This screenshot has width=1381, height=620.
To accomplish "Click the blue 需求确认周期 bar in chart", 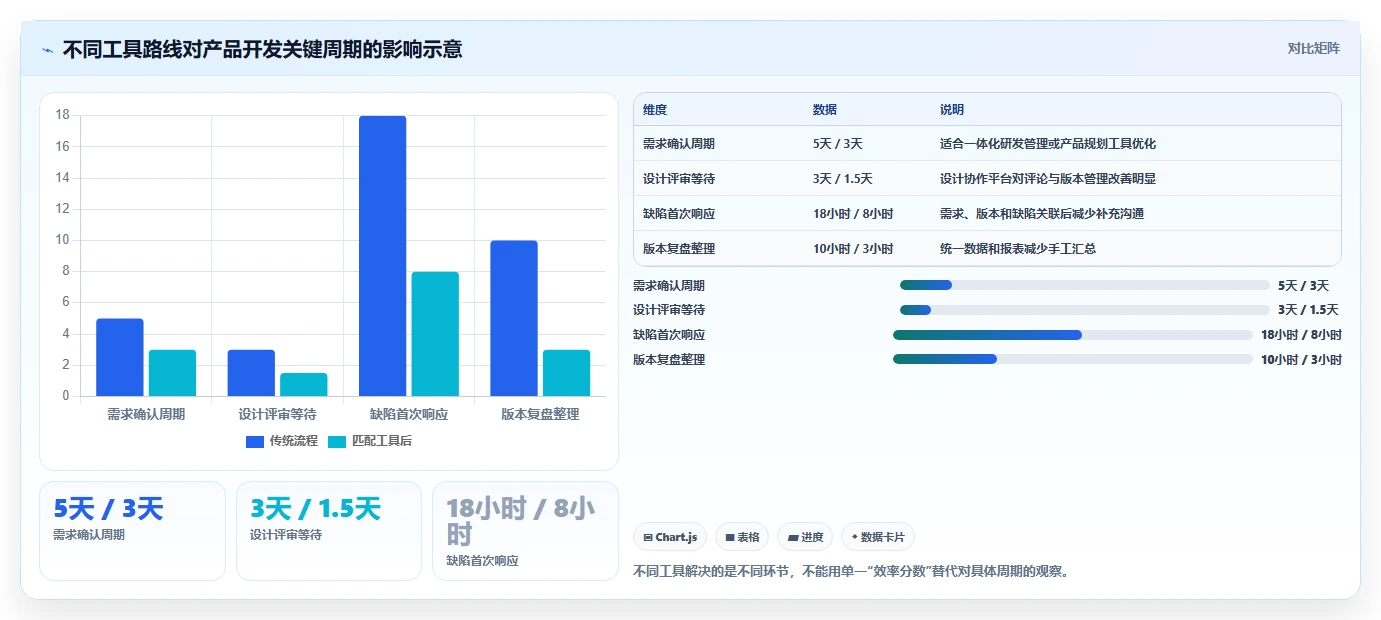I will pos(120,357).
